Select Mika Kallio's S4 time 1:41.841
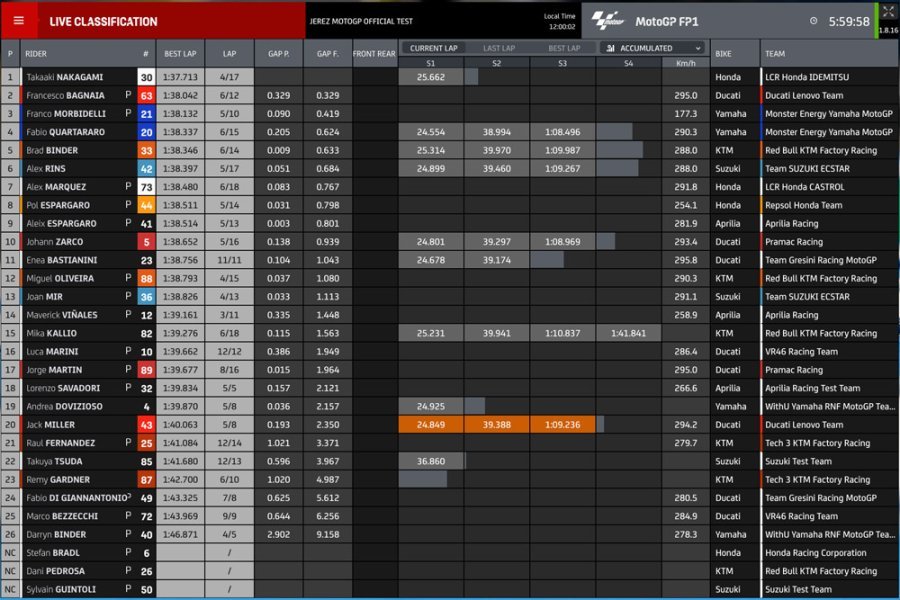Screen dimensions: 900x600 (x=628, y=333)
